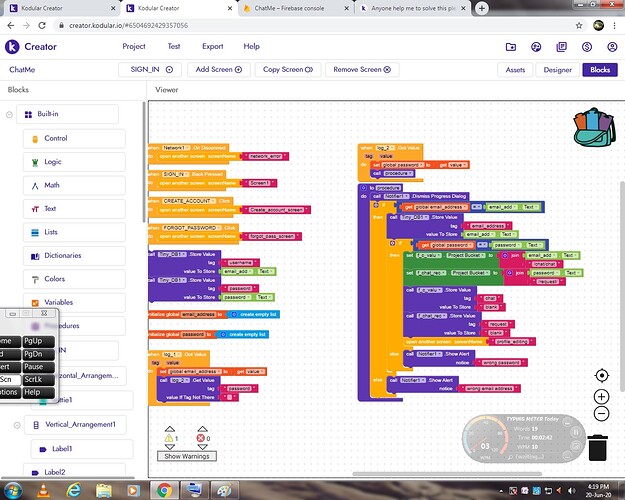The image size is (625, 500).
Task: Bookmark this page with star icon
Action: pyautogui.click(x=579, y=26)
